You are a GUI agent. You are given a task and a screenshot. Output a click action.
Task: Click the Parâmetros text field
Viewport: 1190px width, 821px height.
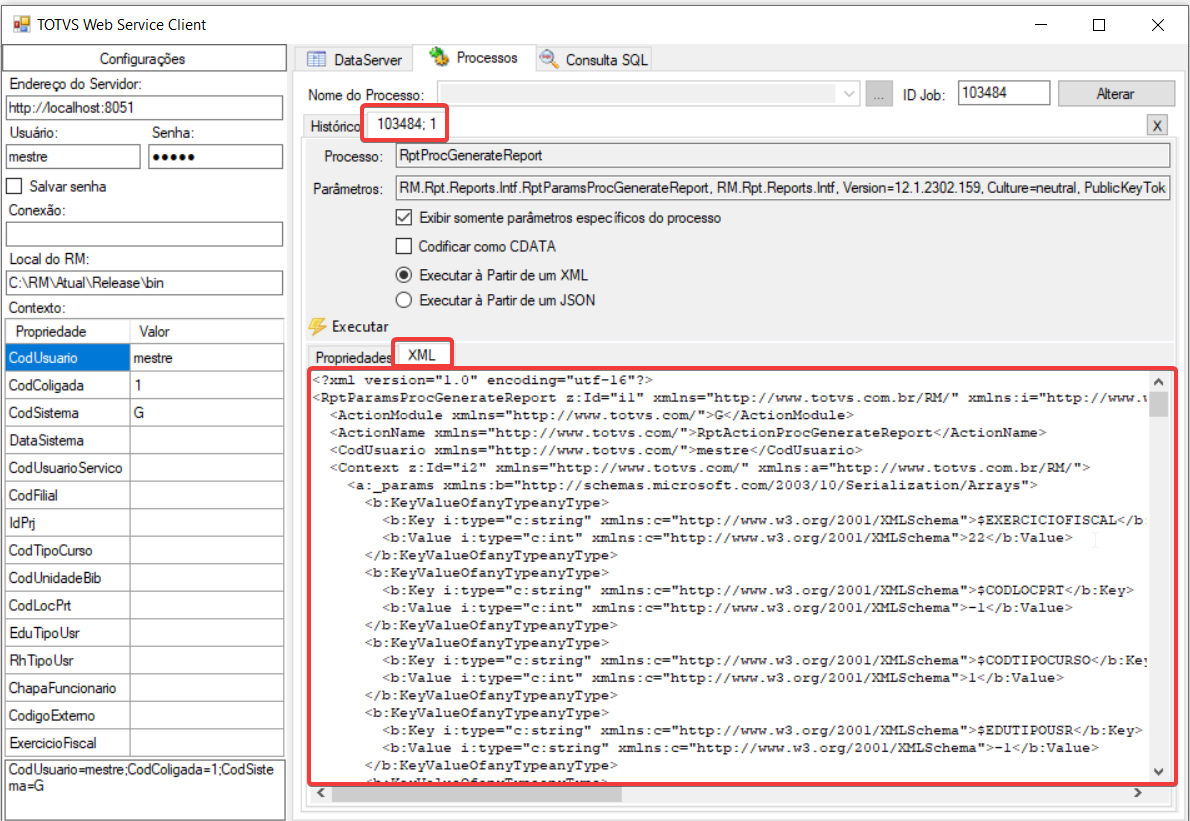click(782, 187)
